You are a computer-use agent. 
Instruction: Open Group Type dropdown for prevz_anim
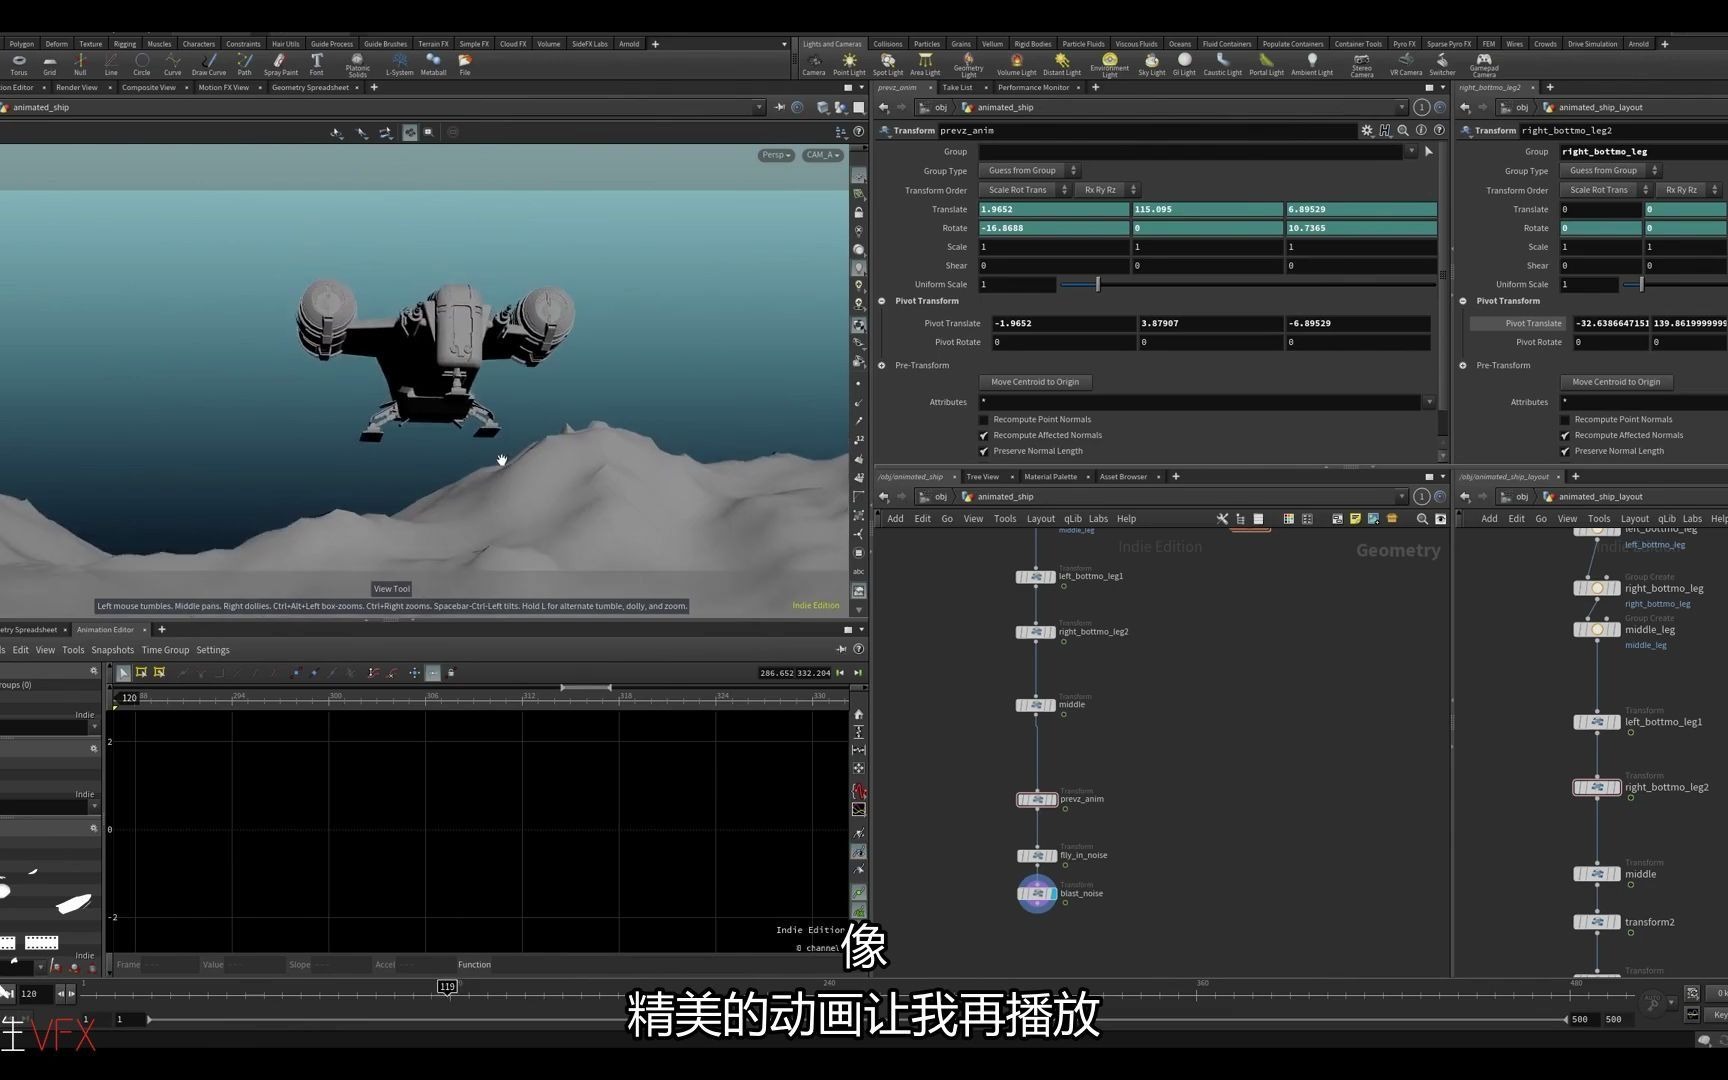pos(1029,171)
